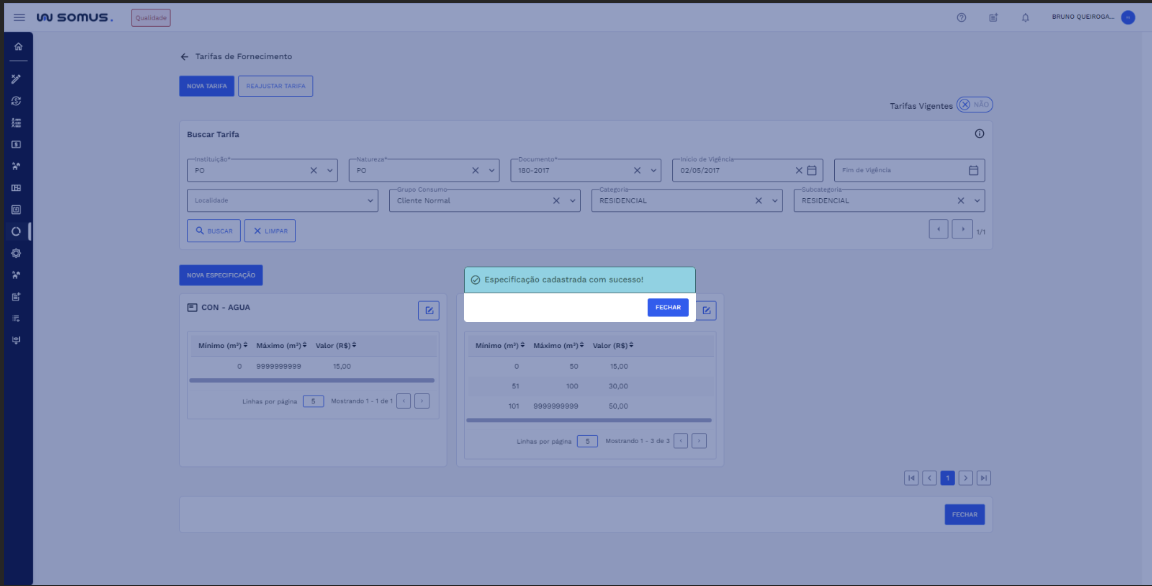Click the NOVA TARIFA button
The width and height of the screenshot is (1152, 586).
pyautogui.click(x=207, y=86)
